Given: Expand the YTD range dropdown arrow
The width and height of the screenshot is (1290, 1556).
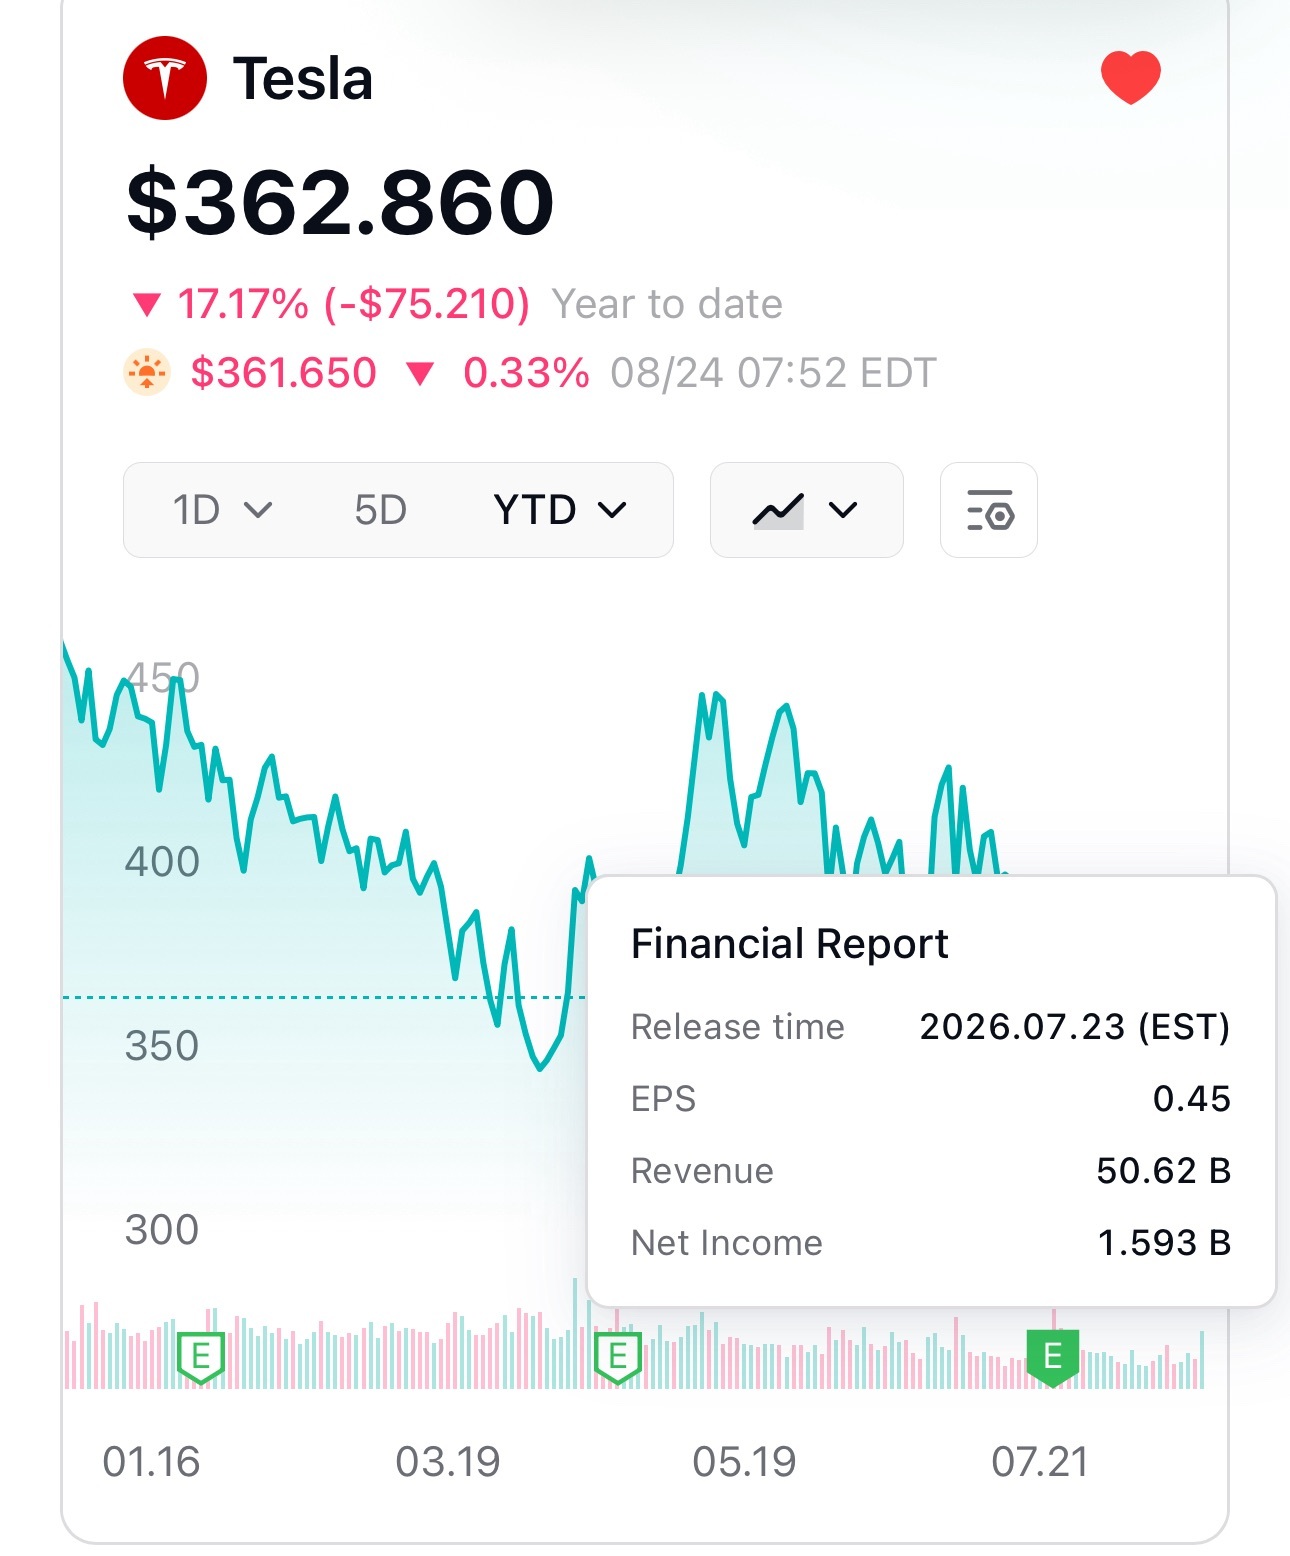Looking at the screenshot, I should pyautogui.click(x=612, y=510).
